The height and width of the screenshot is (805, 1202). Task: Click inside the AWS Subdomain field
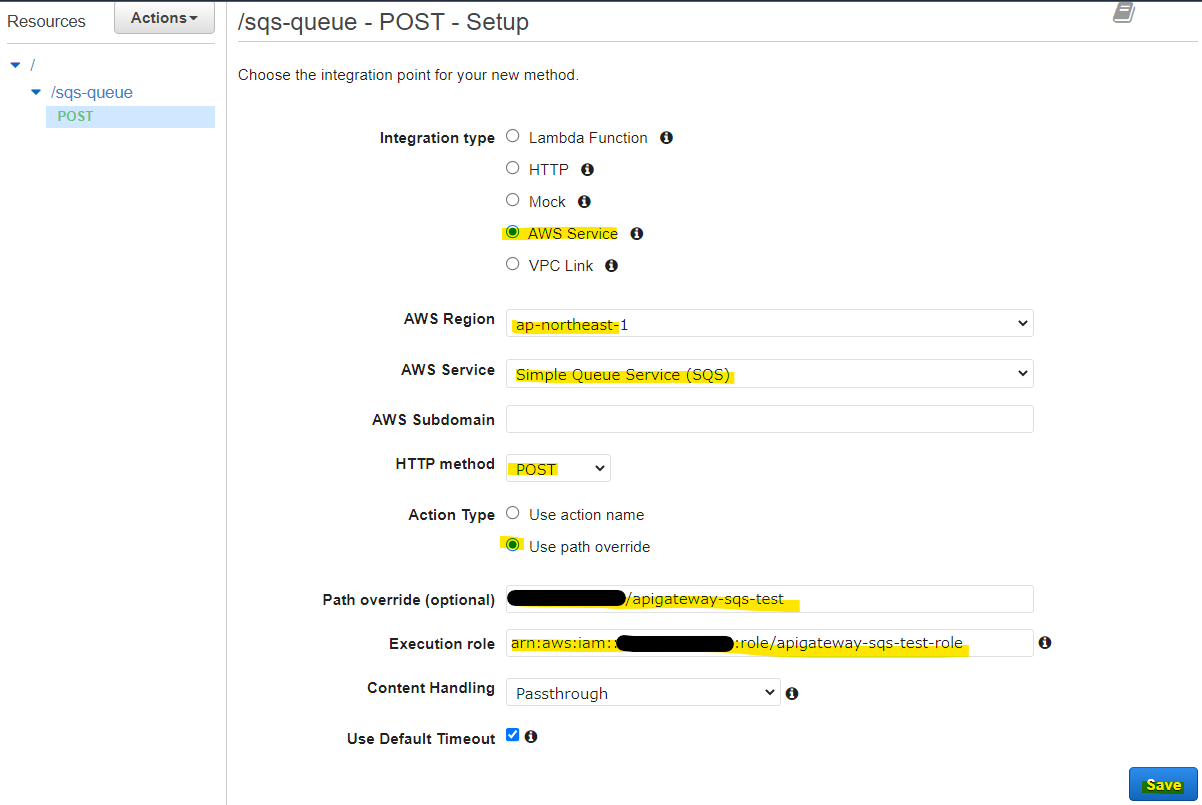(x=769, y=418)
